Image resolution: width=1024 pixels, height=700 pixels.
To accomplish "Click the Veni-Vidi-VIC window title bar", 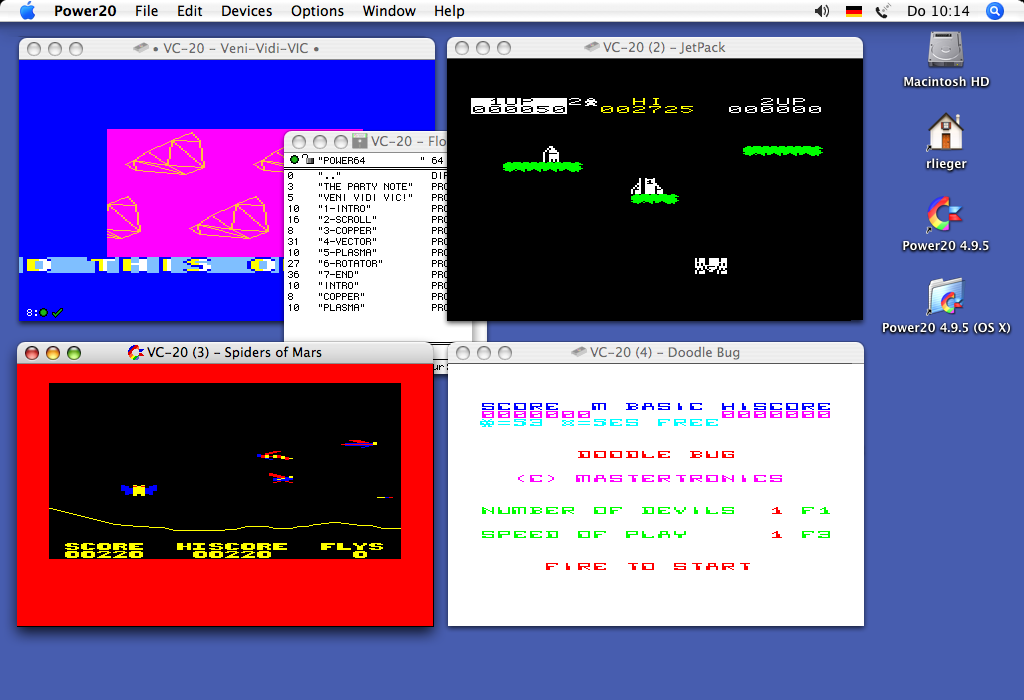I will (x=227, y=48).
